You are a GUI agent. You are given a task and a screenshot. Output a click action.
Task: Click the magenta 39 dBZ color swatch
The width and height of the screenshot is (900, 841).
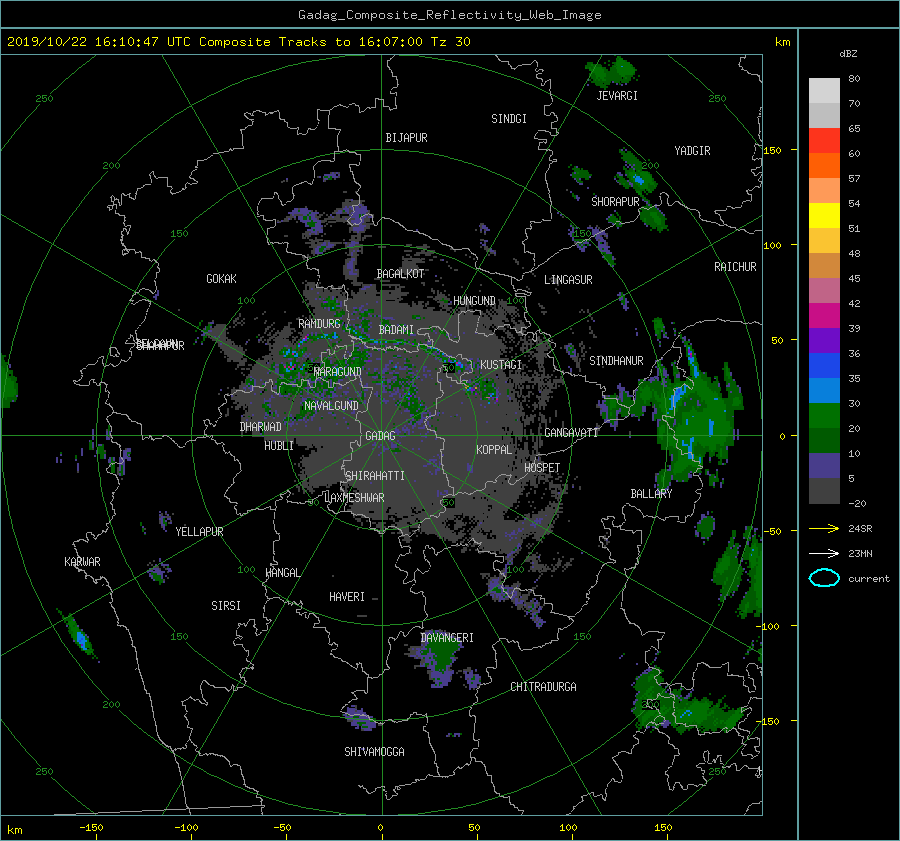(x=824, y=315)
